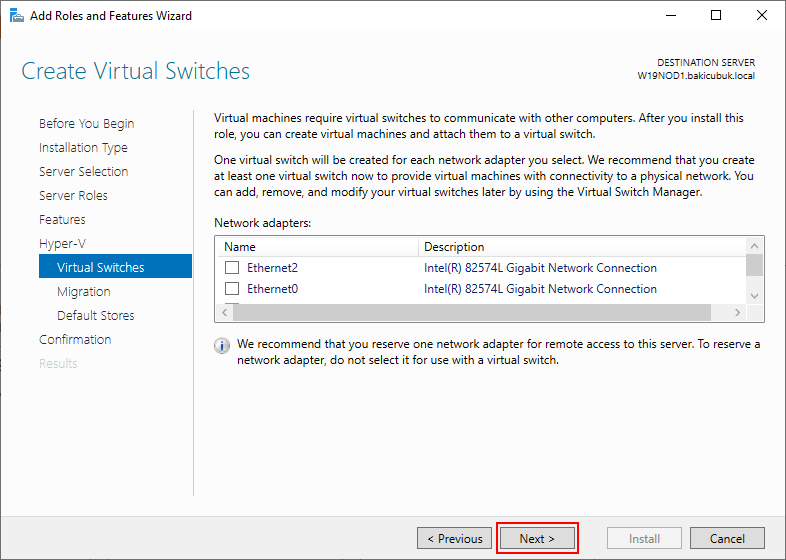786x560 pixels.
Task: Click the horizontal scrollbar left arrow
Action: pos(224,313)
